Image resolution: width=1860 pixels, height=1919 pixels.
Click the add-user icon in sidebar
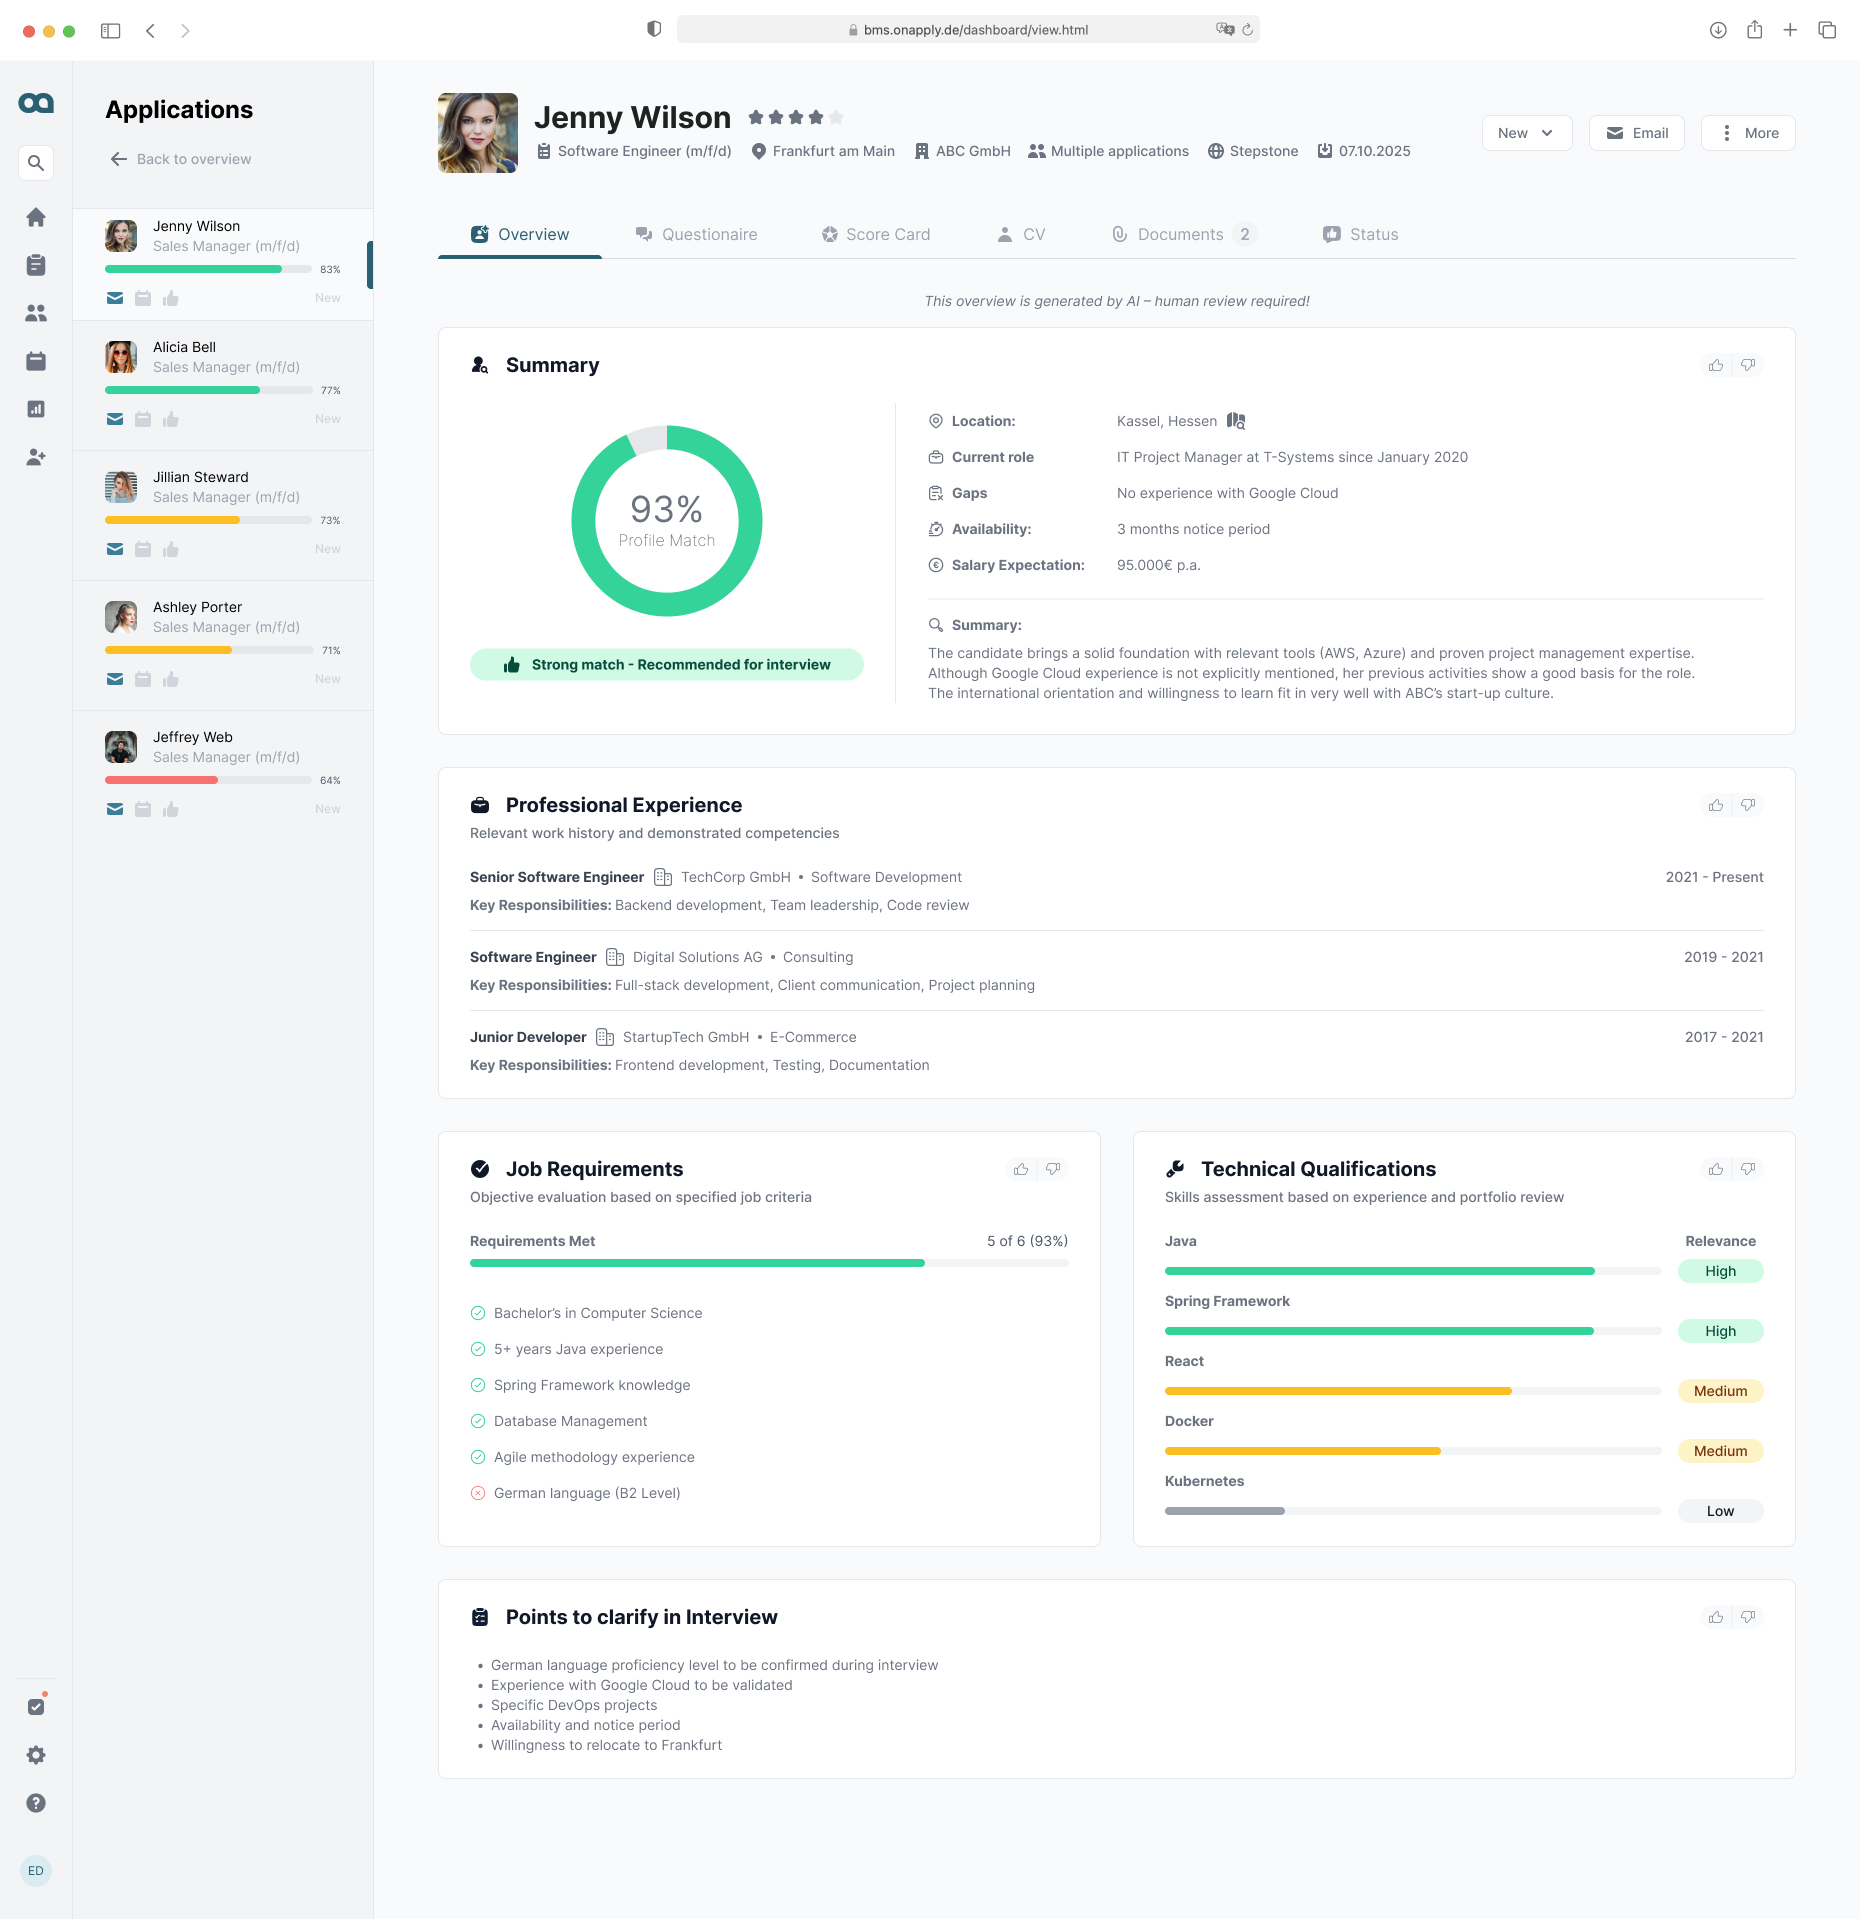[x=36, y=457]
